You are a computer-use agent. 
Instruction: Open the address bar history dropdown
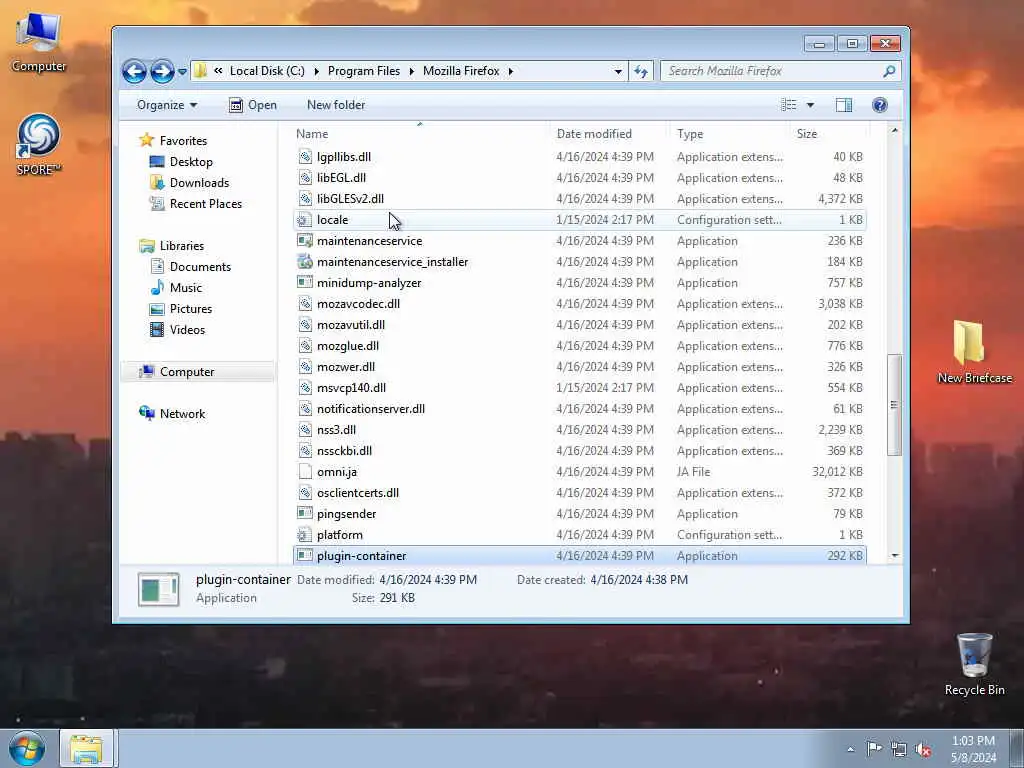coord(618,71)
